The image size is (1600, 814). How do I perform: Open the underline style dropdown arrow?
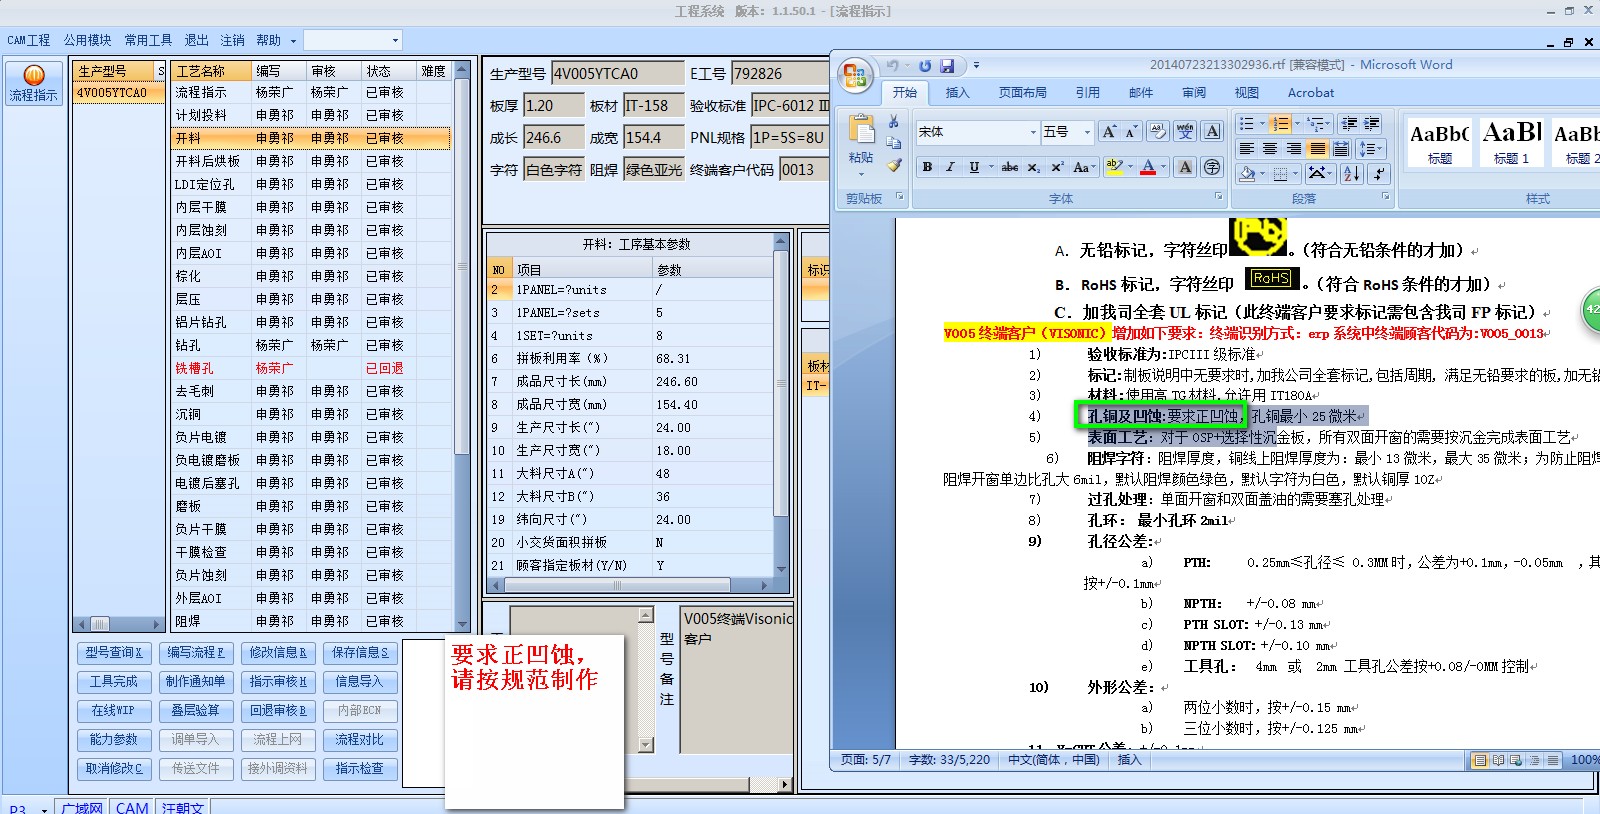click(991, 167)
